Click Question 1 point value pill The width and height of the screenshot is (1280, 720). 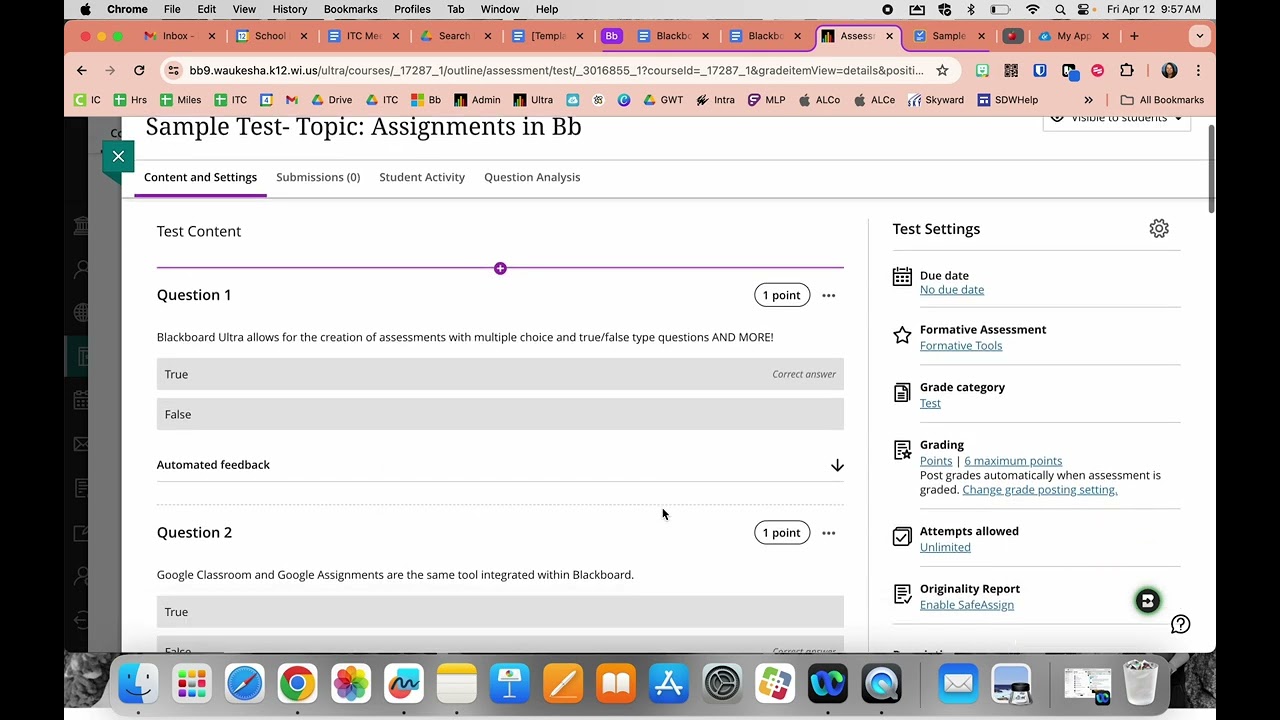coord(781,295)
